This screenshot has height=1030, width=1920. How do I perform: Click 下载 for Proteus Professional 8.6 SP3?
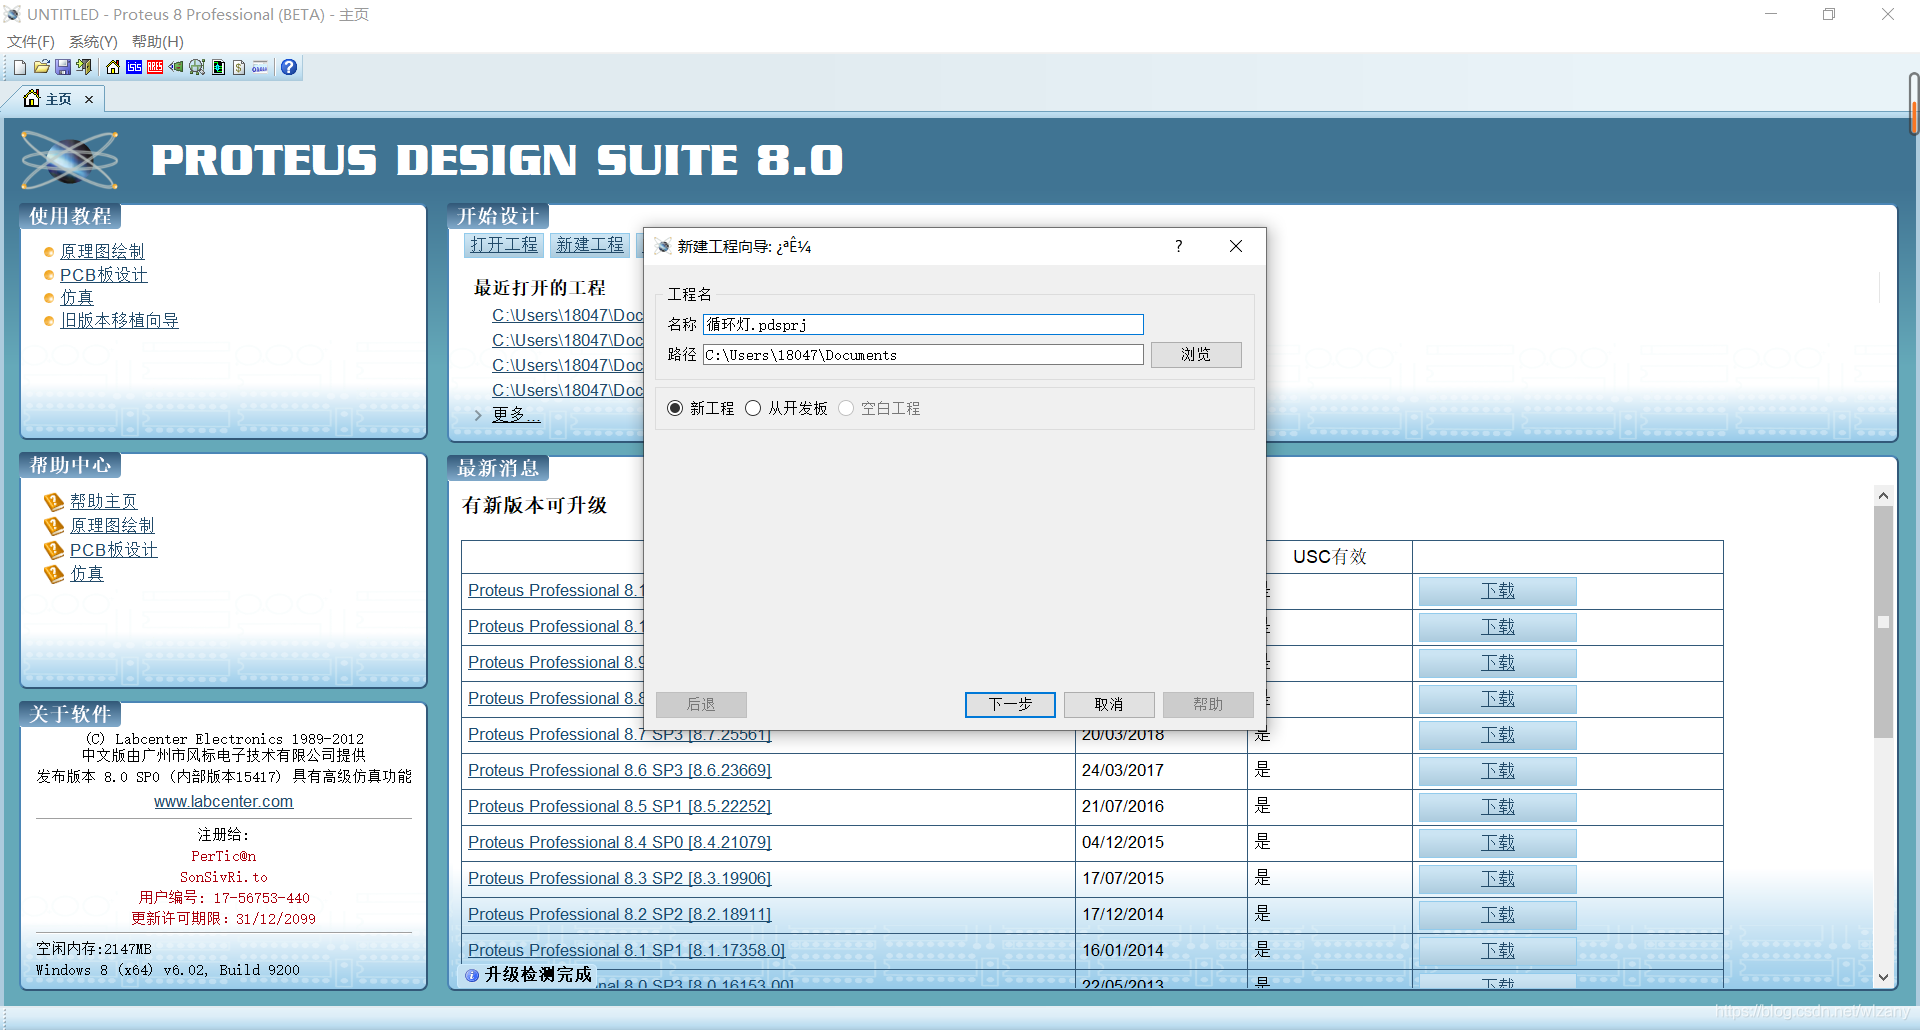point(1497,771)
